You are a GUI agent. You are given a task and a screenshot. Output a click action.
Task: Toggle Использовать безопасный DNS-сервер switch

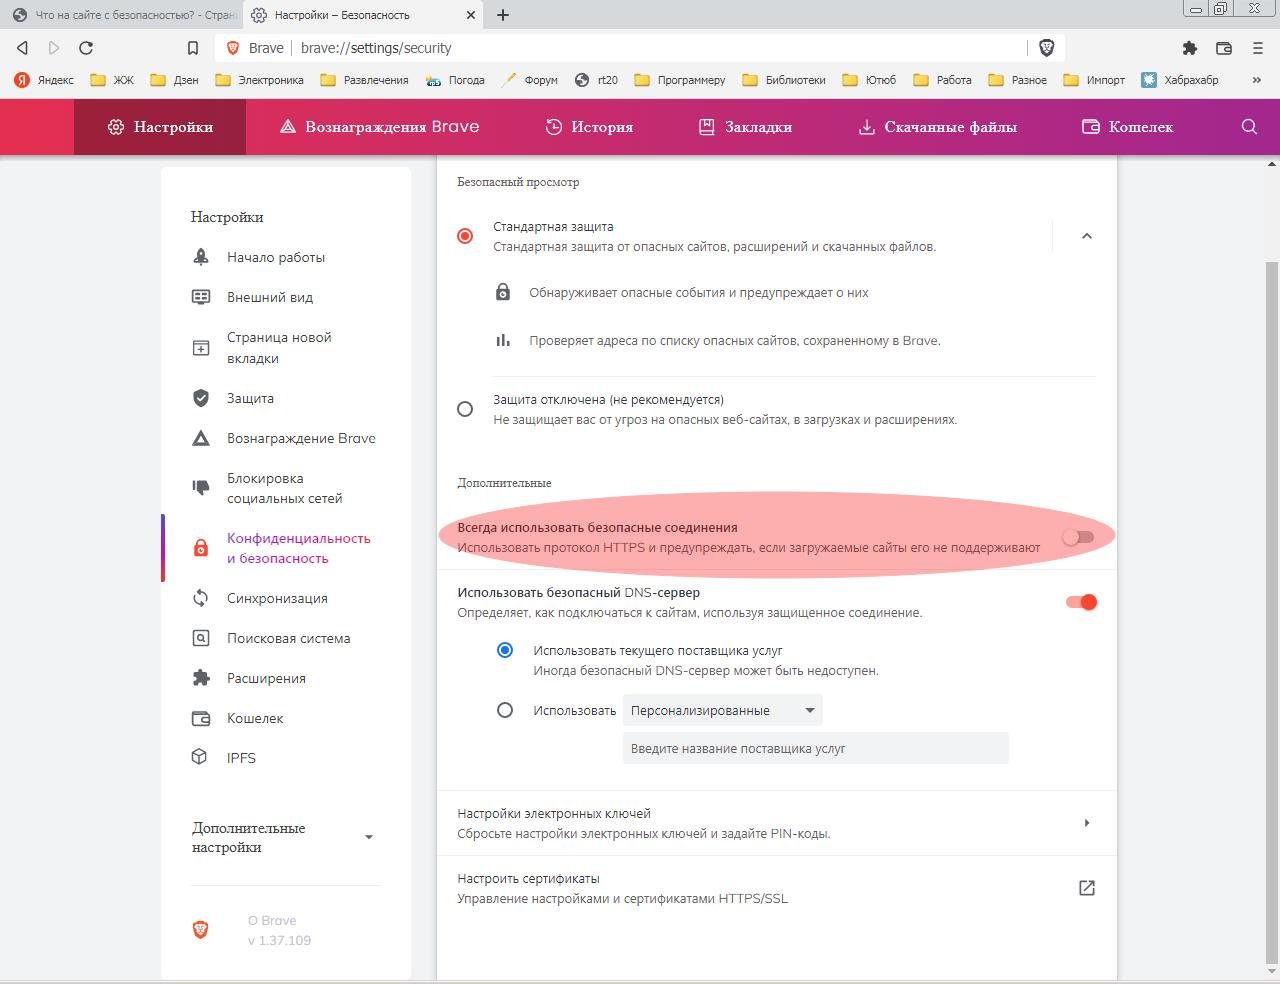1081,602
